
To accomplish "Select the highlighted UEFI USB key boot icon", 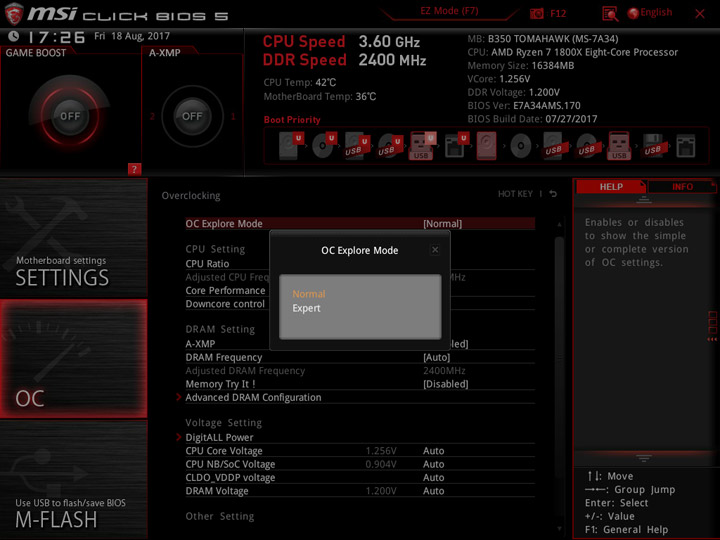I will pos(422,146).
